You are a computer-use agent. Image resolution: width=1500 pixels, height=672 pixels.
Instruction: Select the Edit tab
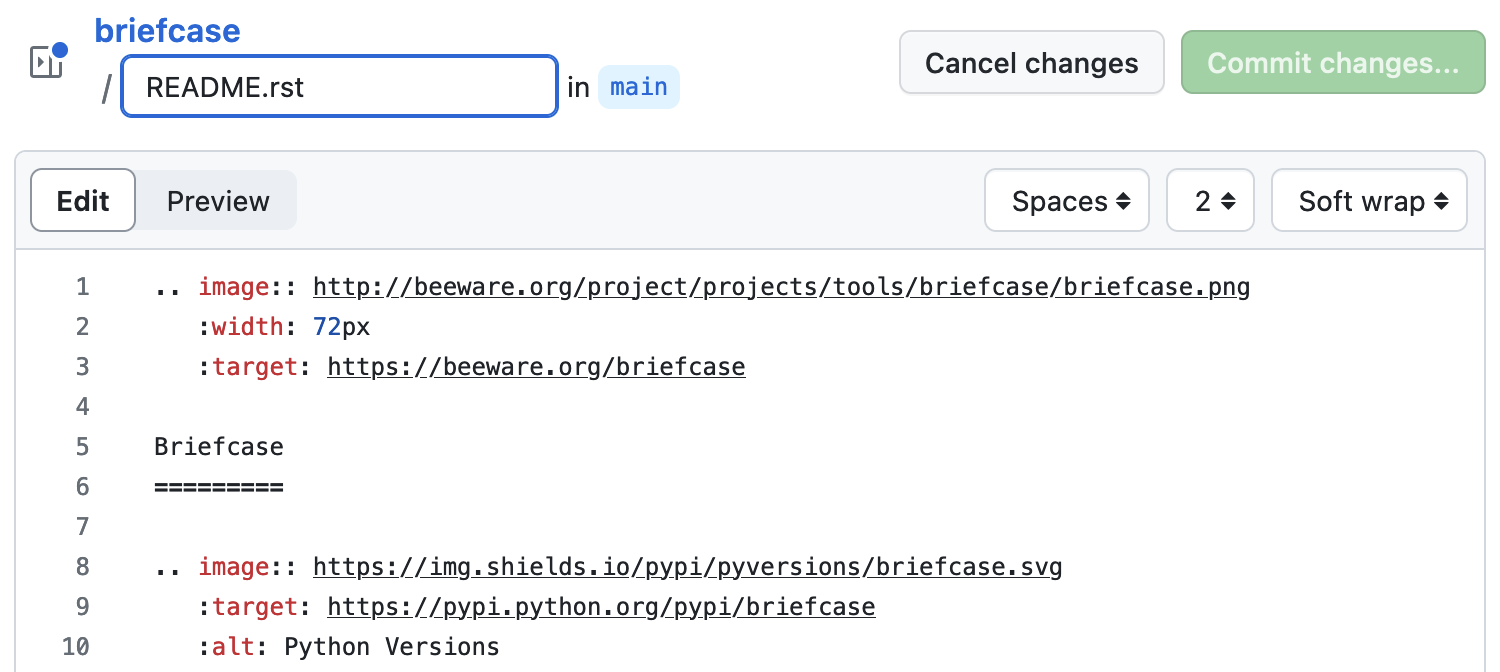[x=82, y=200]
